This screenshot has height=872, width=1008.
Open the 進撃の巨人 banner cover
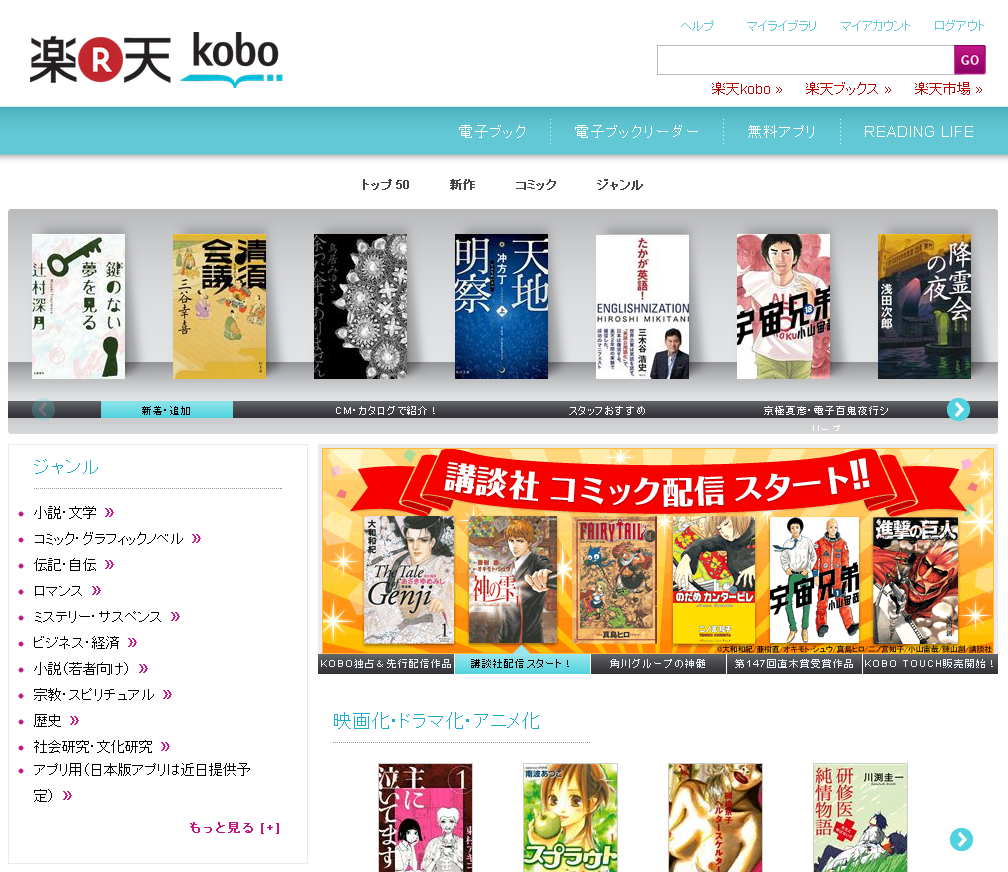[x=915, y=580]
